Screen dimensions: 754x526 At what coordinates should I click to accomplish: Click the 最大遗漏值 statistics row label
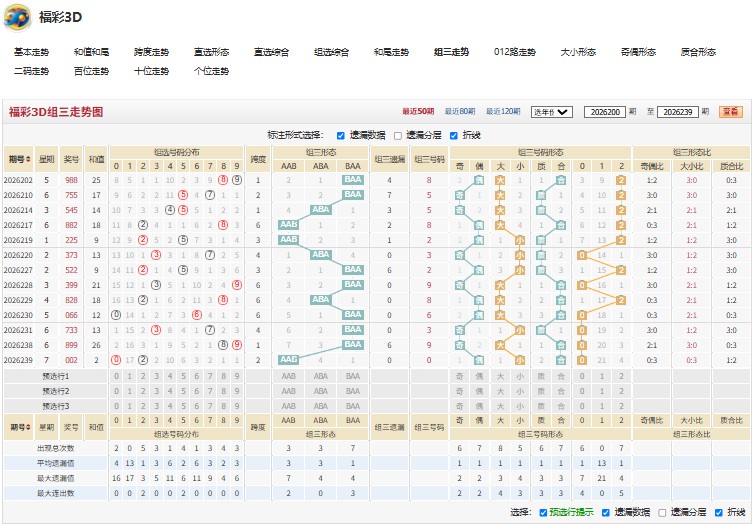coord(56,478)
